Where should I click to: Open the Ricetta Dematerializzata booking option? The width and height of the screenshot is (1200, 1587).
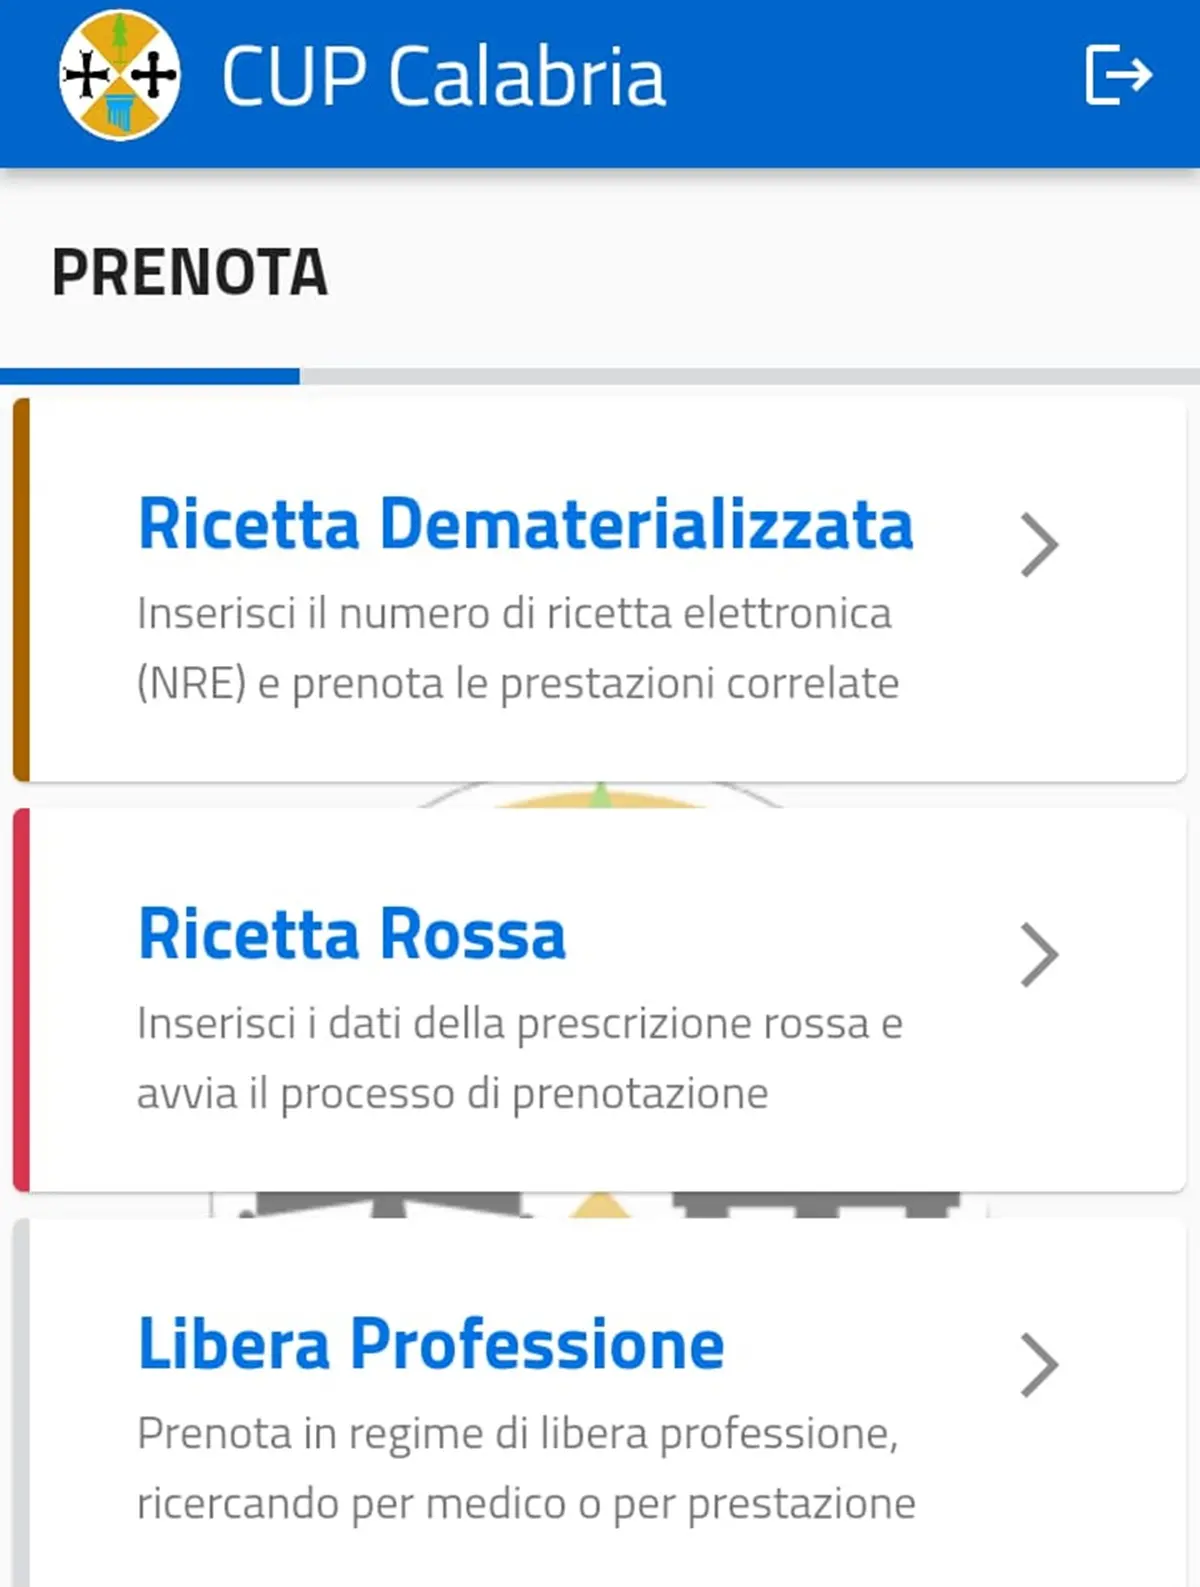[525, 524]
